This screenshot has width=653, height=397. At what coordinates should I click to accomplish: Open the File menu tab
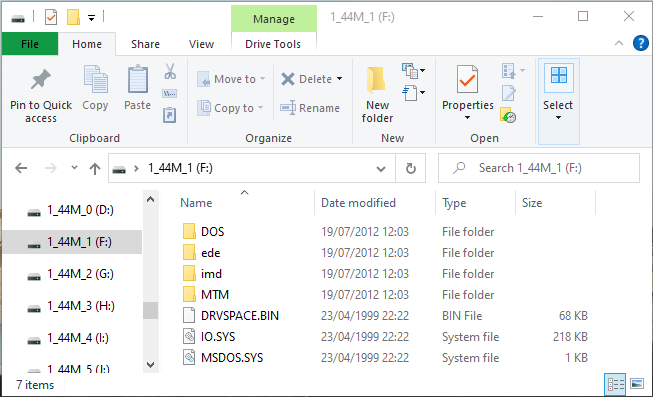pos(30,44)
